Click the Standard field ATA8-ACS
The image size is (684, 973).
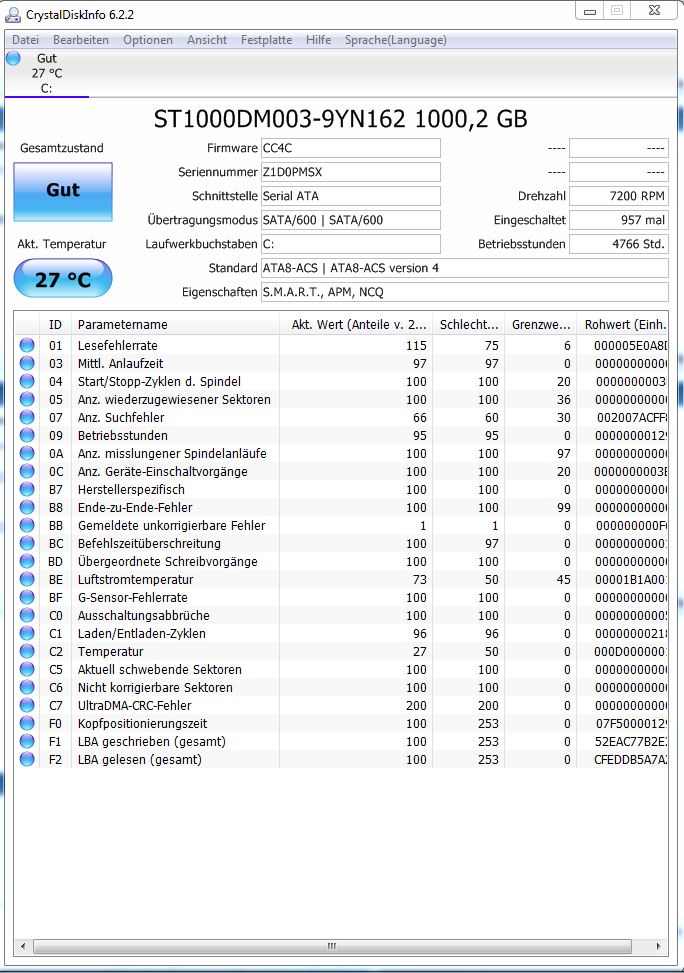(x=464, y=268)
